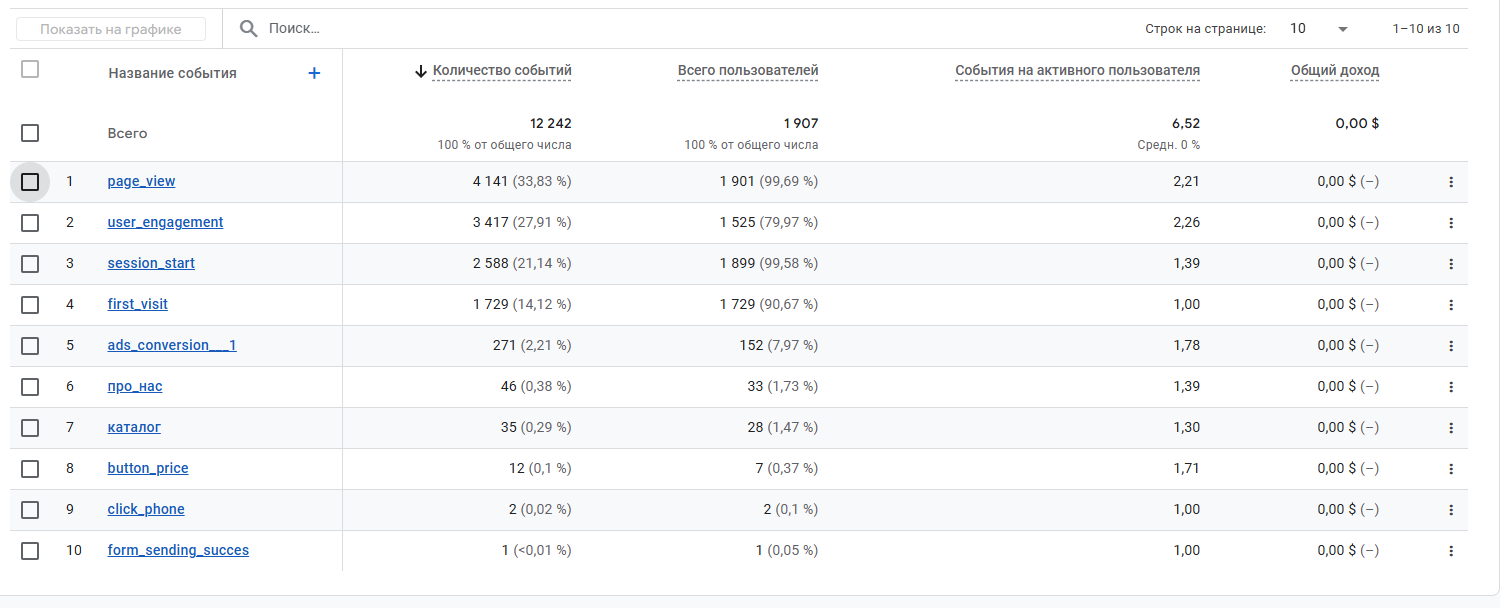Tick the checkbox for session_start row
Viewport: 1500px width, 608px height.
click(30, 264)
